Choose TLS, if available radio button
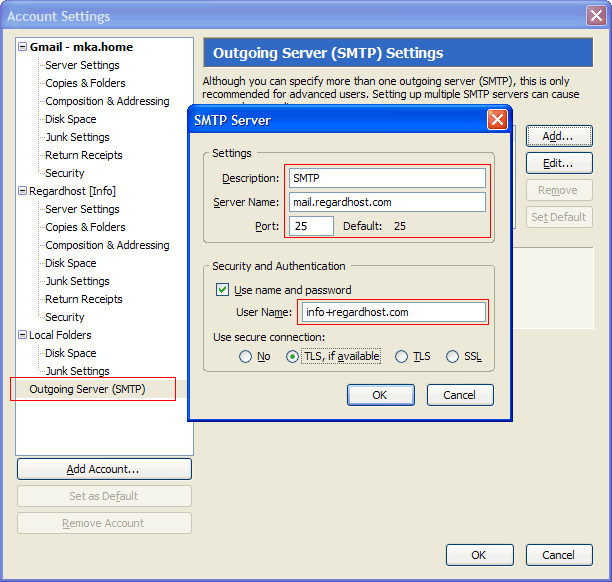Screen dimensions: 612x582 (293, 357)
